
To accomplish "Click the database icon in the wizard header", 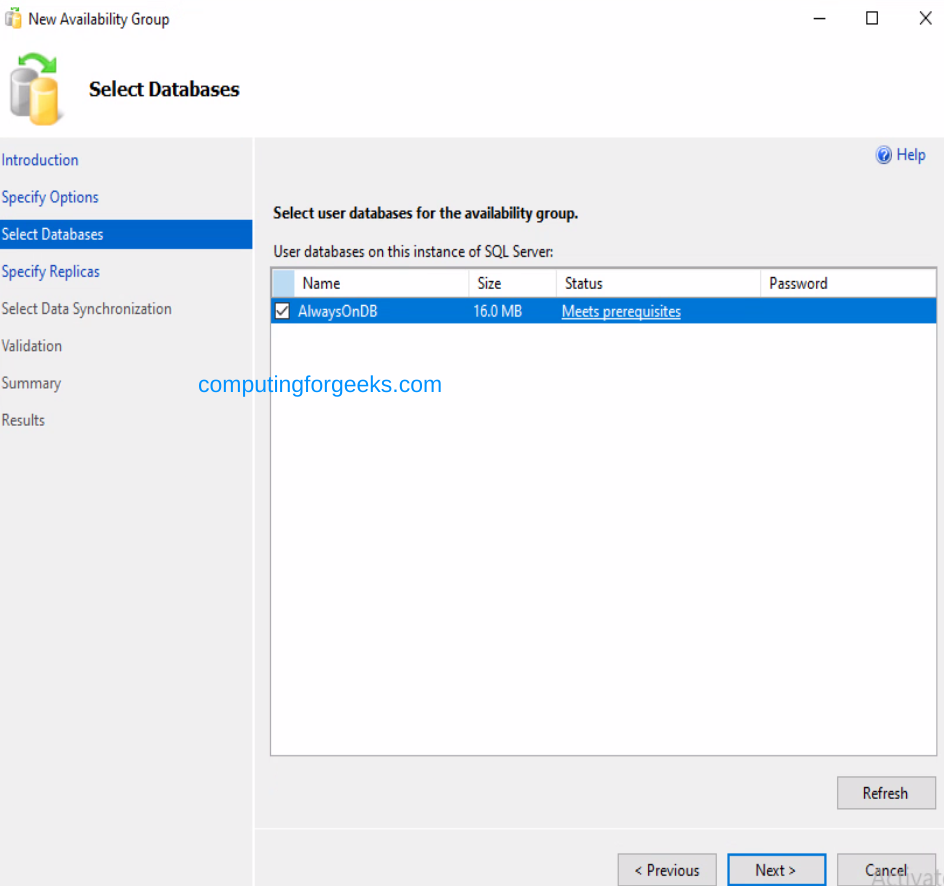I will tap(35, 88).
